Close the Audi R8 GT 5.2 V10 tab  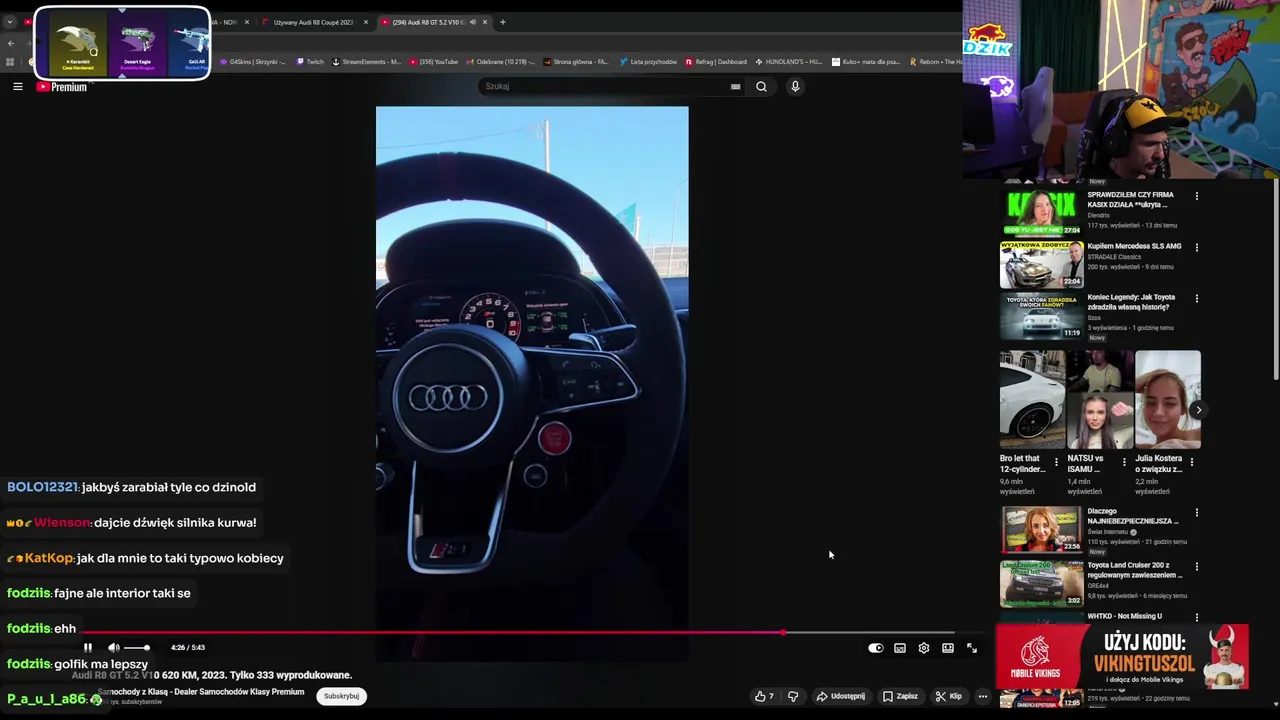coord(485,22)
